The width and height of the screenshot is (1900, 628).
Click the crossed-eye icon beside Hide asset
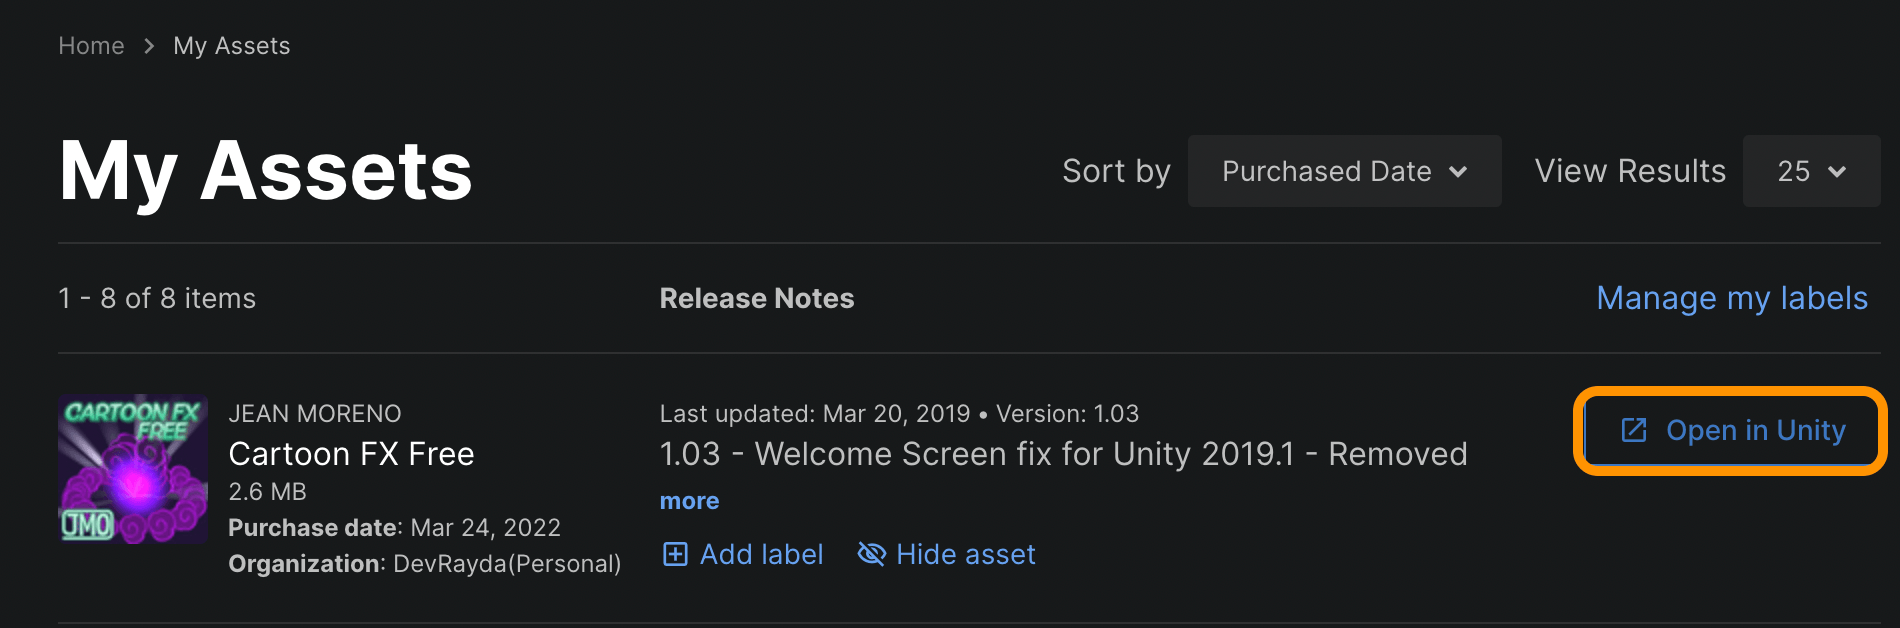[870, 554]
